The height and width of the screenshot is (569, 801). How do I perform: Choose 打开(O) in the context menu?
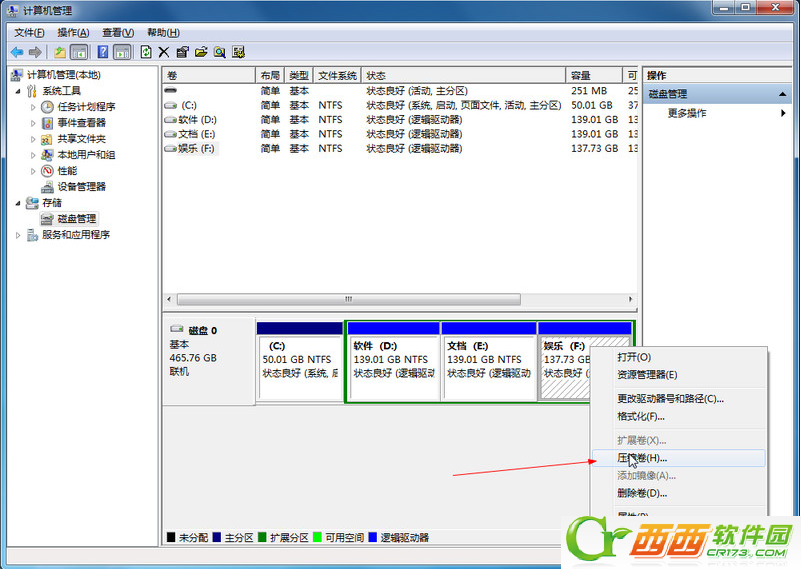pyautogui.click(x=678, y=357)
